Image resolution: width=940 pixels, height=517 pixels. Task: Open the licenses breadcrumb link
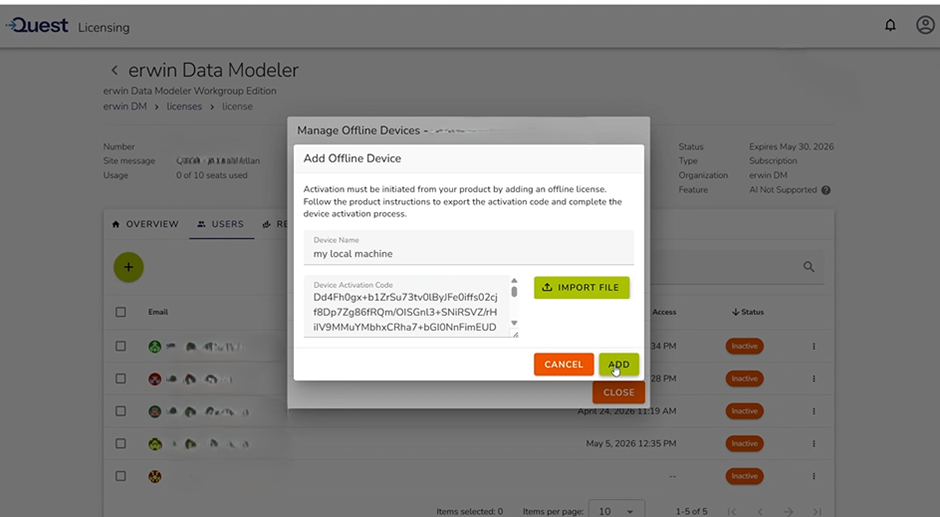click(x=184, y=106)
